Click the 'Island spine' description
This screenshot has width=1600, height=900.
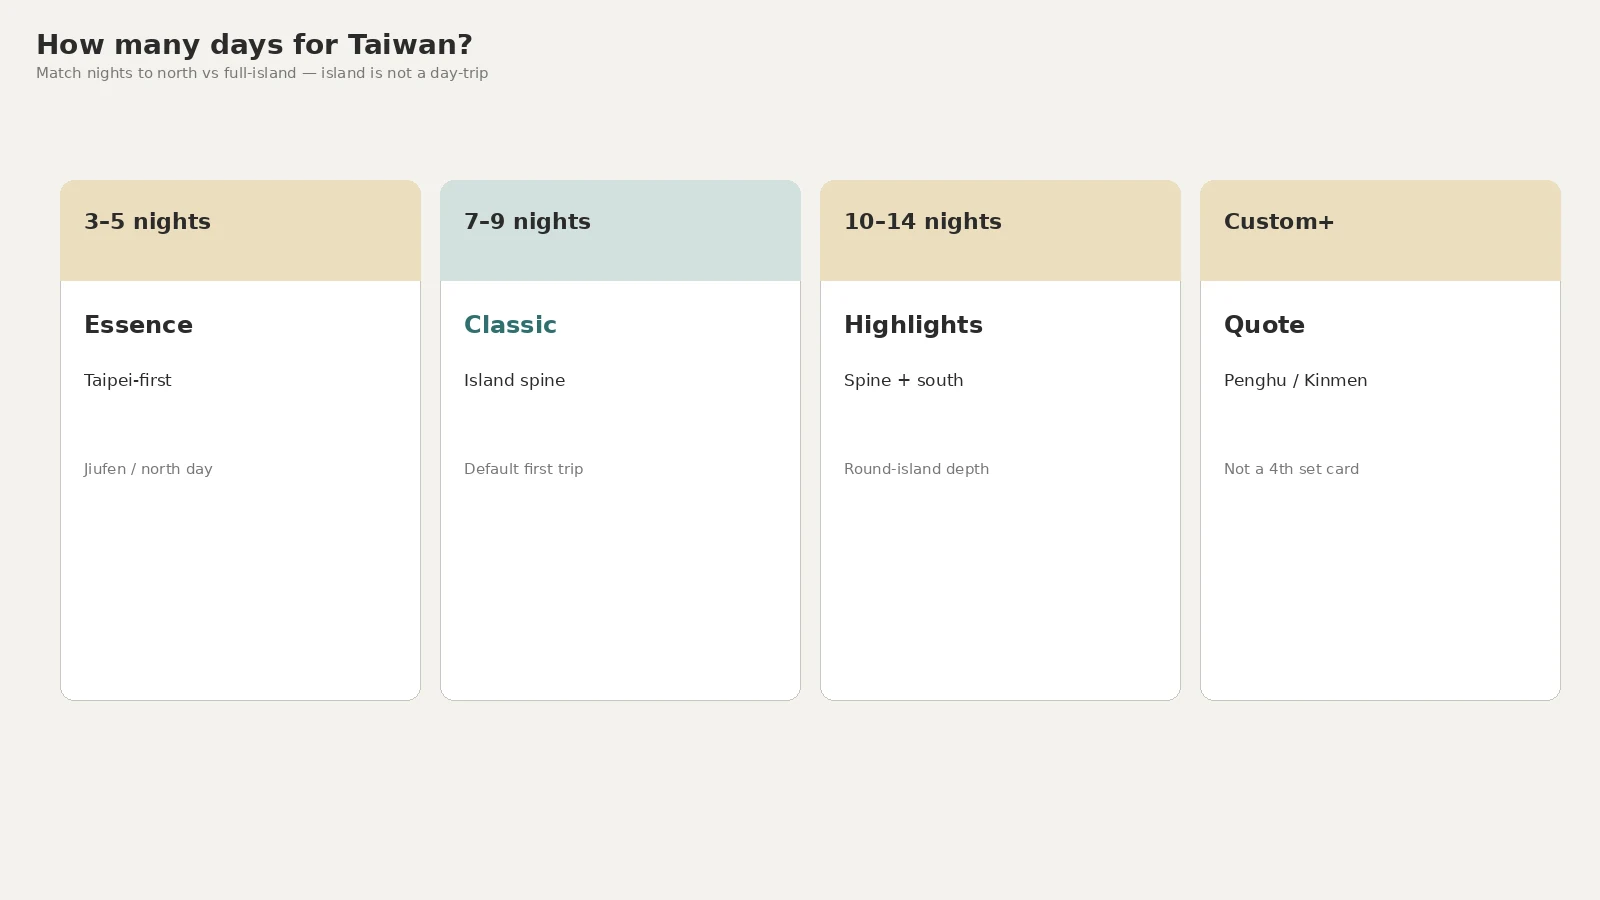pos(514,380)
